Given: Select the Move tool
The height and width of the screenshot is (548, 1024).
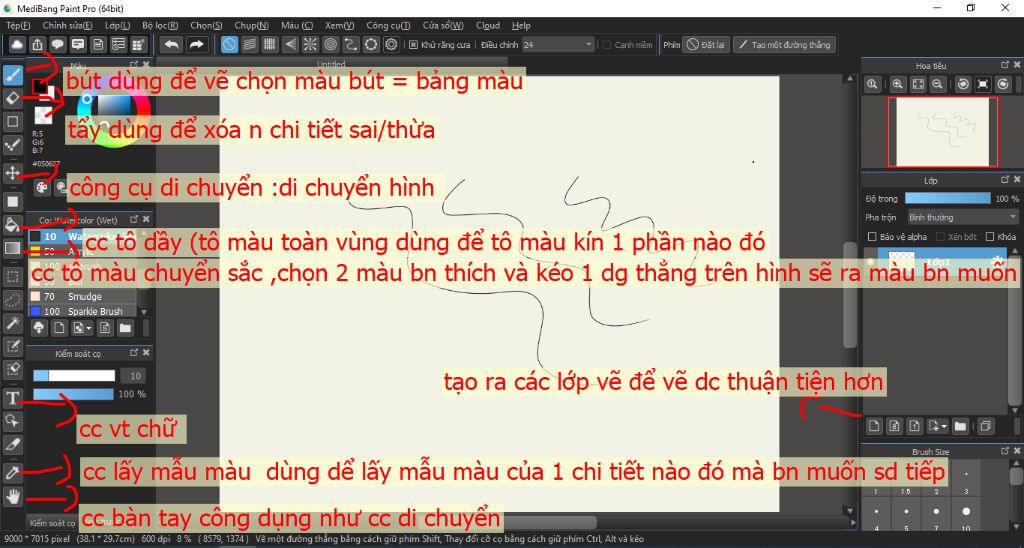Looking at the screenshot, I should click(x=12, y=172).
